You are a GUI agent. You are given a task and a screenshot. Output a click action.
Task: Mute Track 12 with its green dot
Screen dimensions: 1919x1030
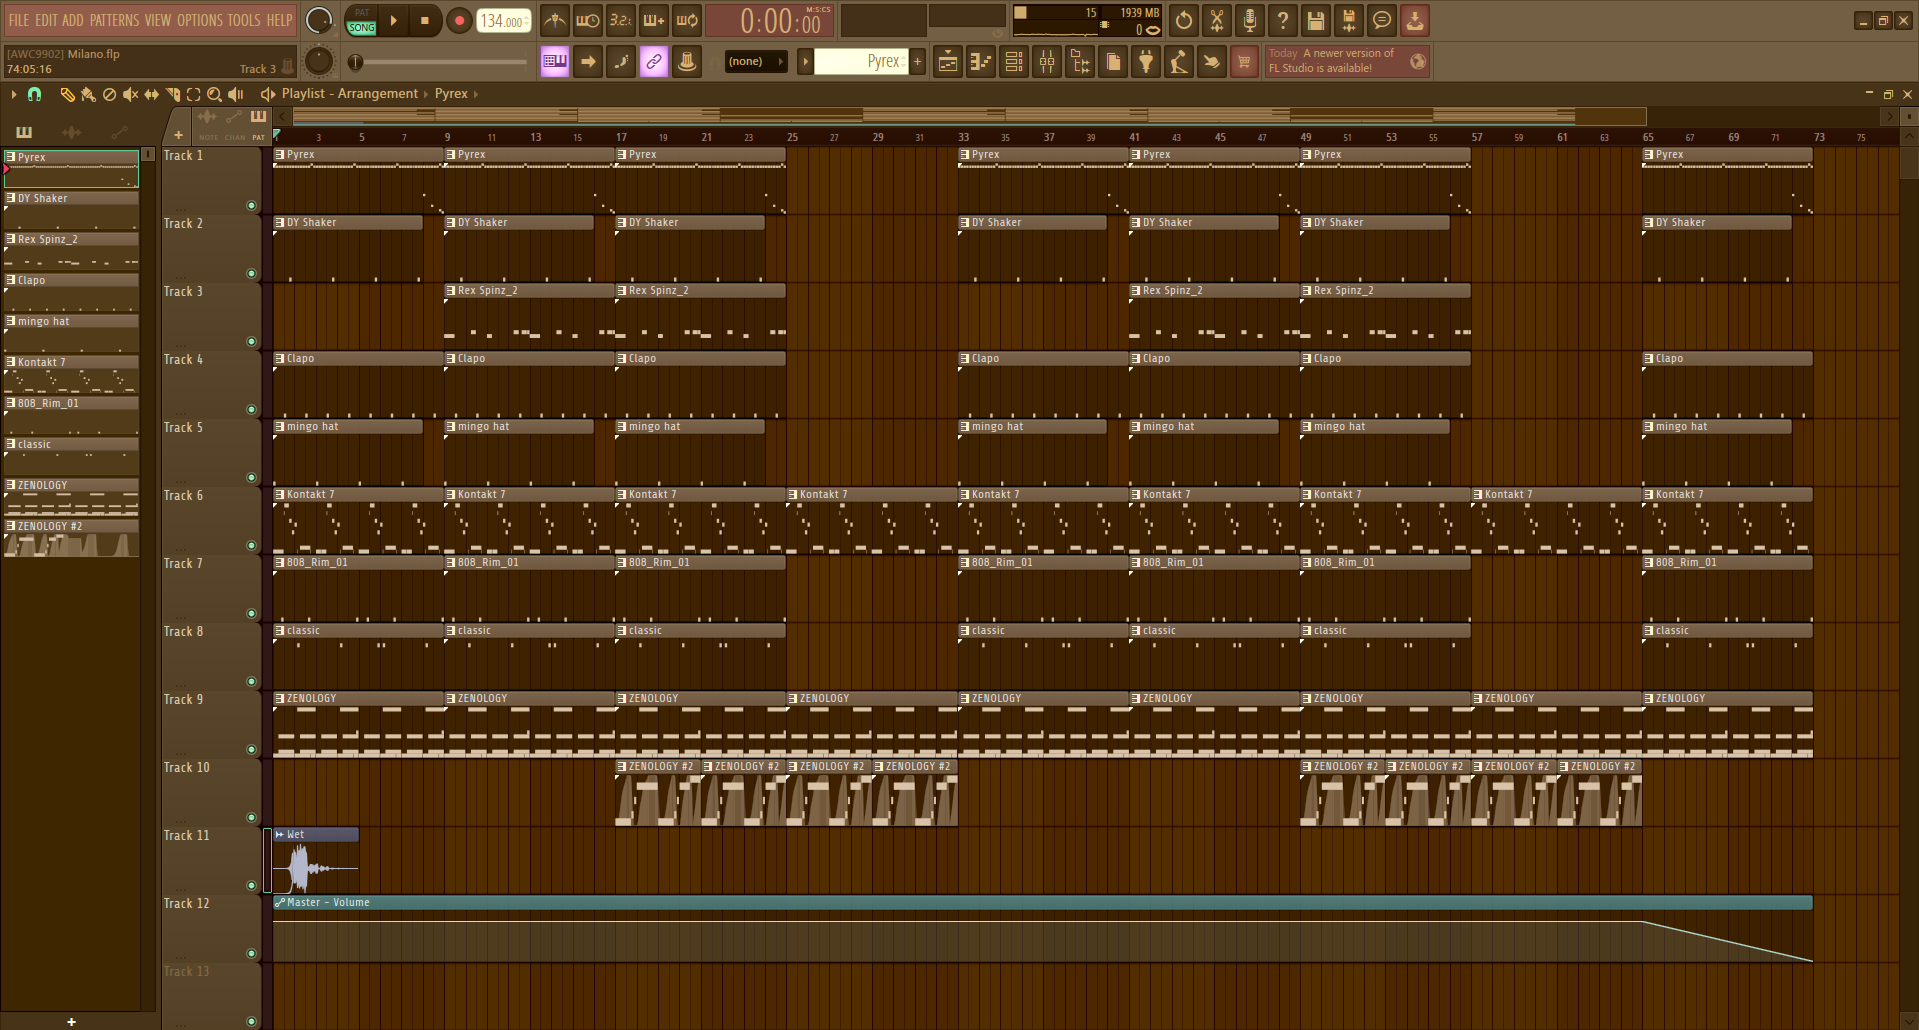pos(251,954)
